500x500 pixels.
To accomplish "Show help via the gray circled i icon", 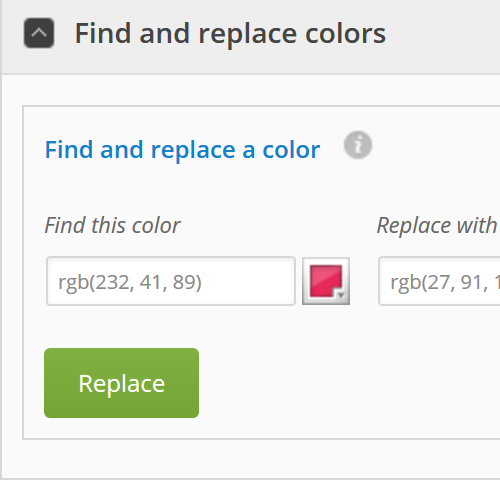I will [x=358, y=145].
